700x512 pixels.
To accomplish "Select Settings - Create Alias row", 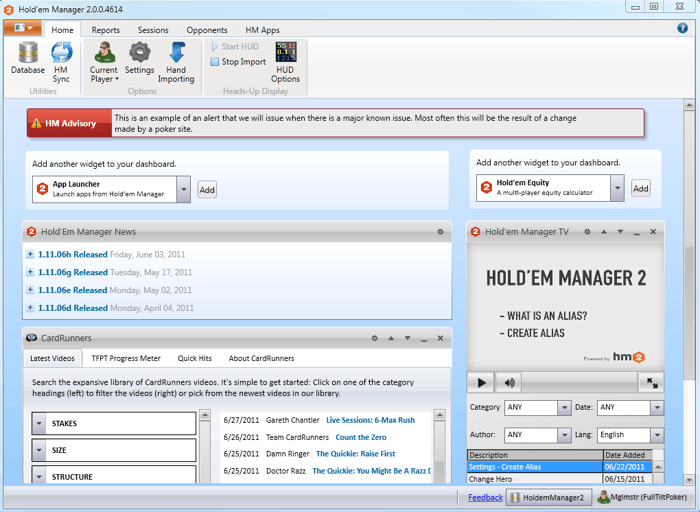I will (x=560, y=467).
